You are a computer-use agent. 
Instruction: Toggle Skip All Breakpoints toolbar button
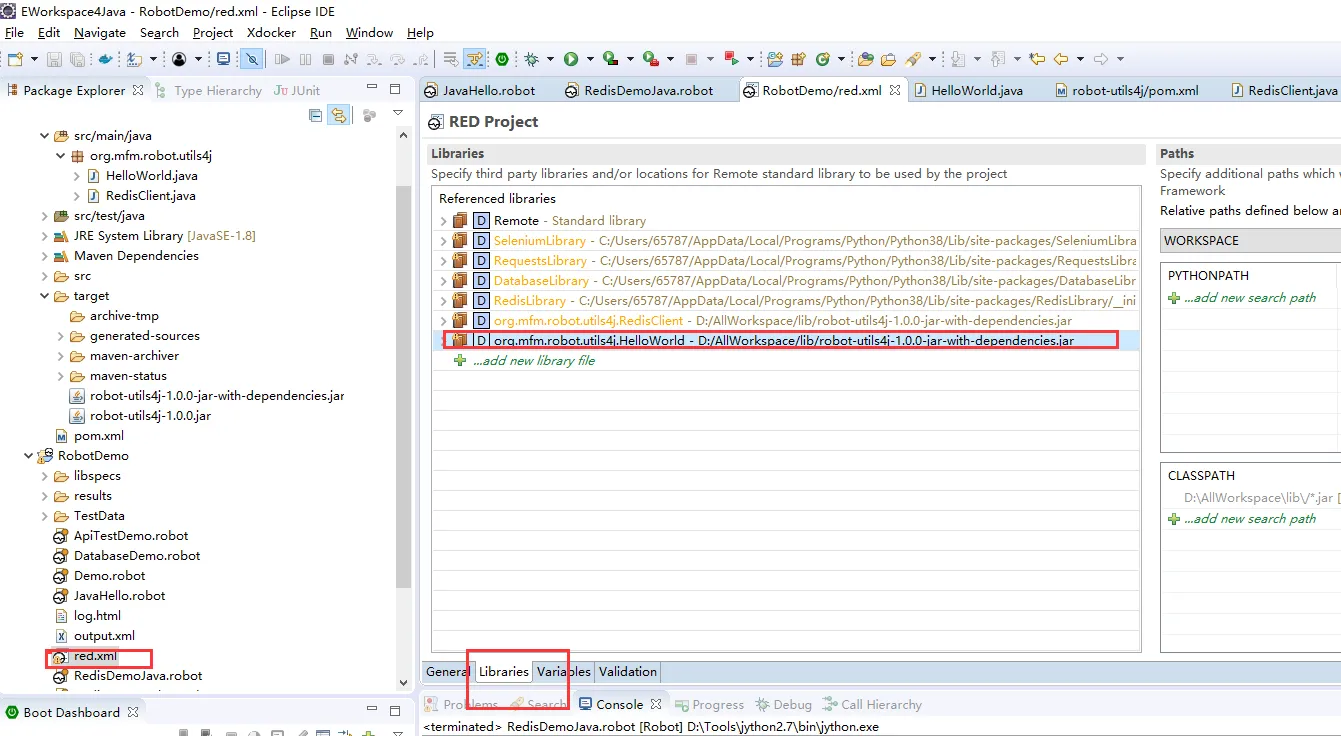(253, 59)
